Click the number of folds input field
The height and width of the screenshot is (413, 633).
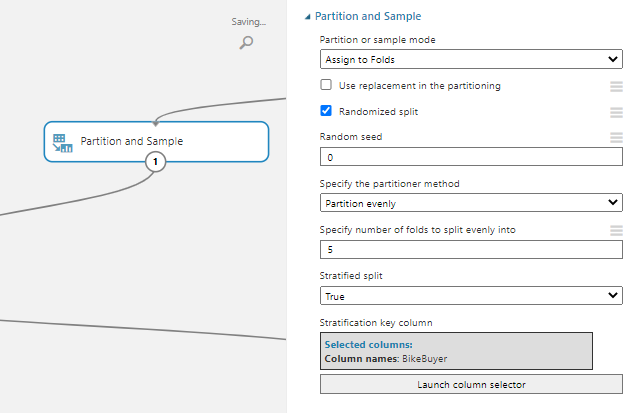coord(470,250)
